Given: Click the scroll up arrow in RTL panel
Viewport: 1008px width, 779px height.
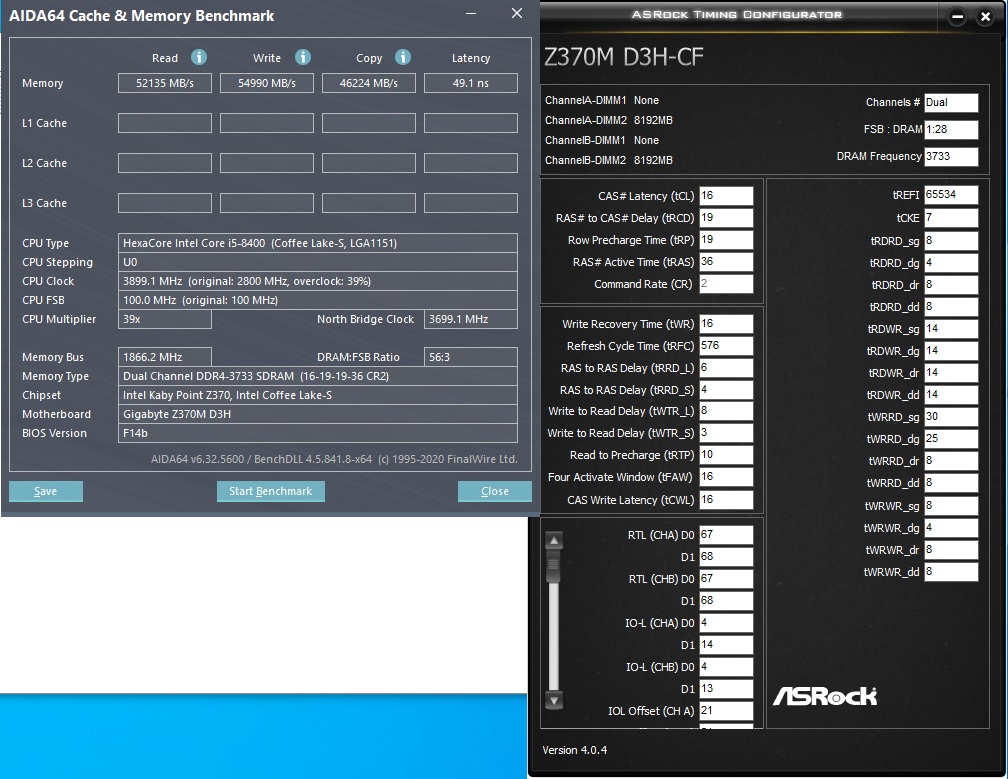Looking at the screenshot, I should (x=554, y=541).
